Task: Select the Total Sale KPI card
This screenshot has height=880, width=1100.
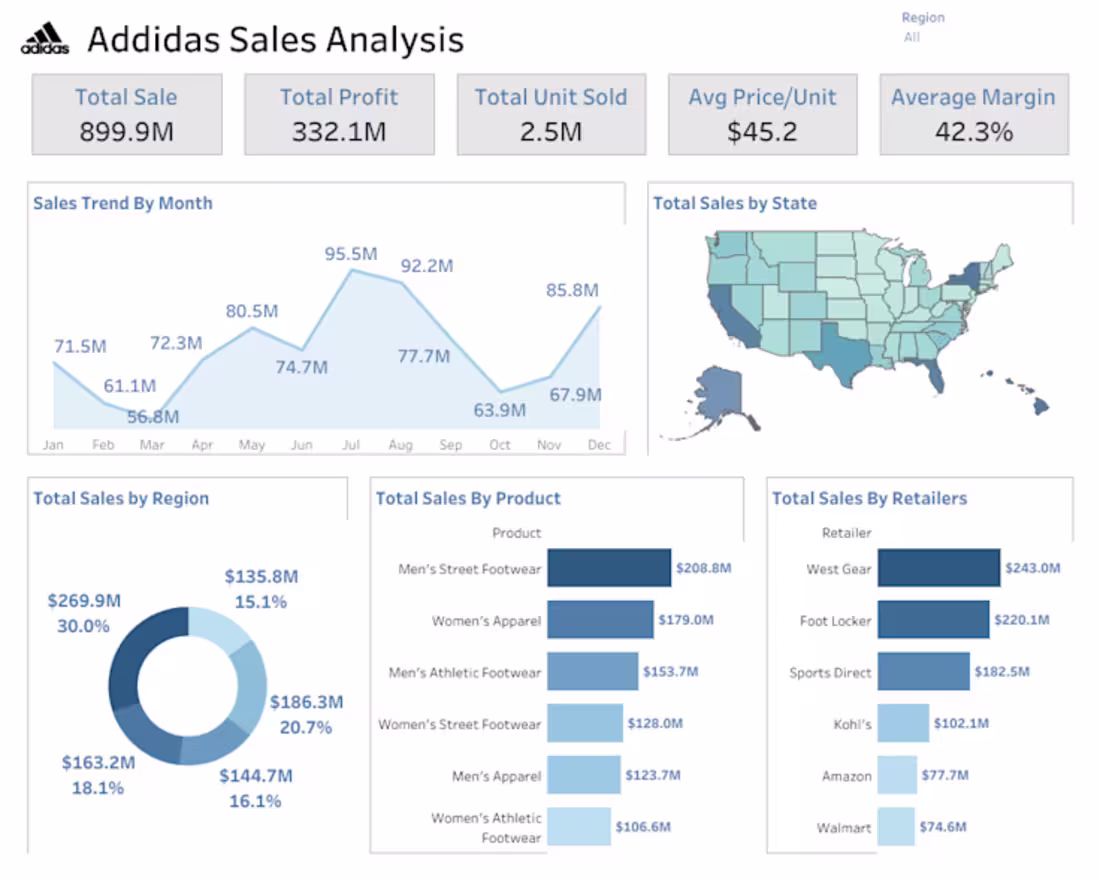Action: pos(126,113)
